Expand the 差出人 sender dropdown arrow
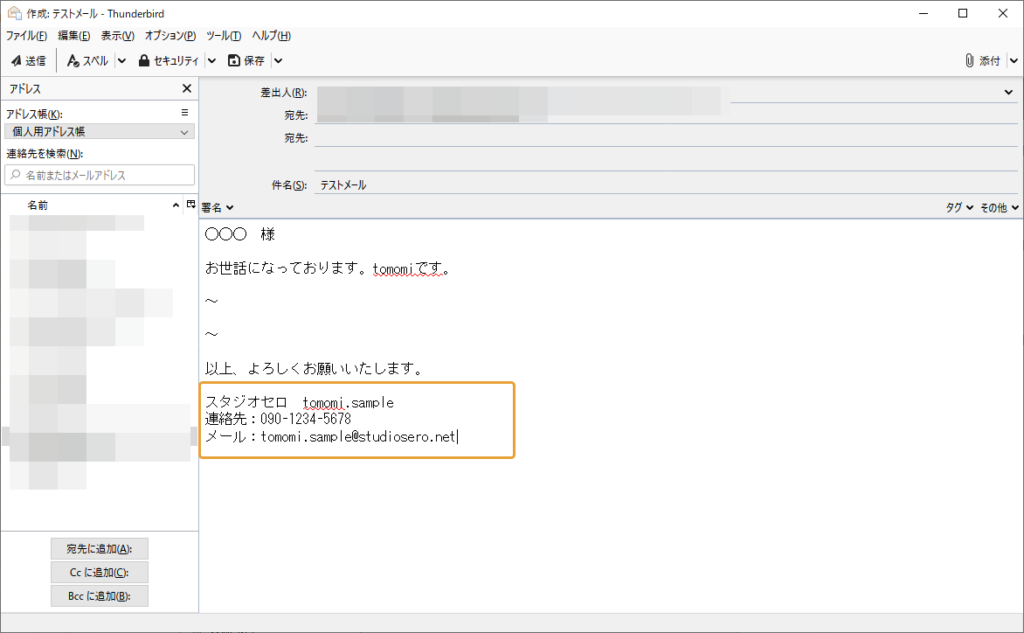Image resolution: width=1024 pixels, height=633 pixels. (1008, 91)
